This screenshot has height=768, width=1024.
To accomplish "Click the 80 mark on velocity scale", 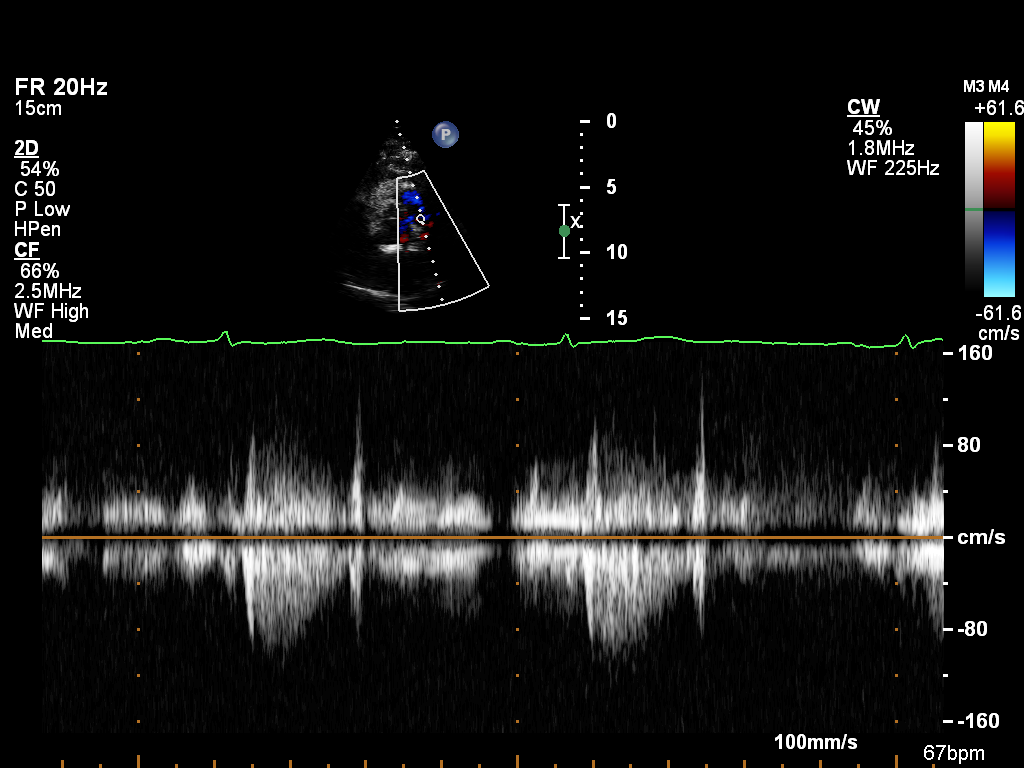I will point(968,445).
